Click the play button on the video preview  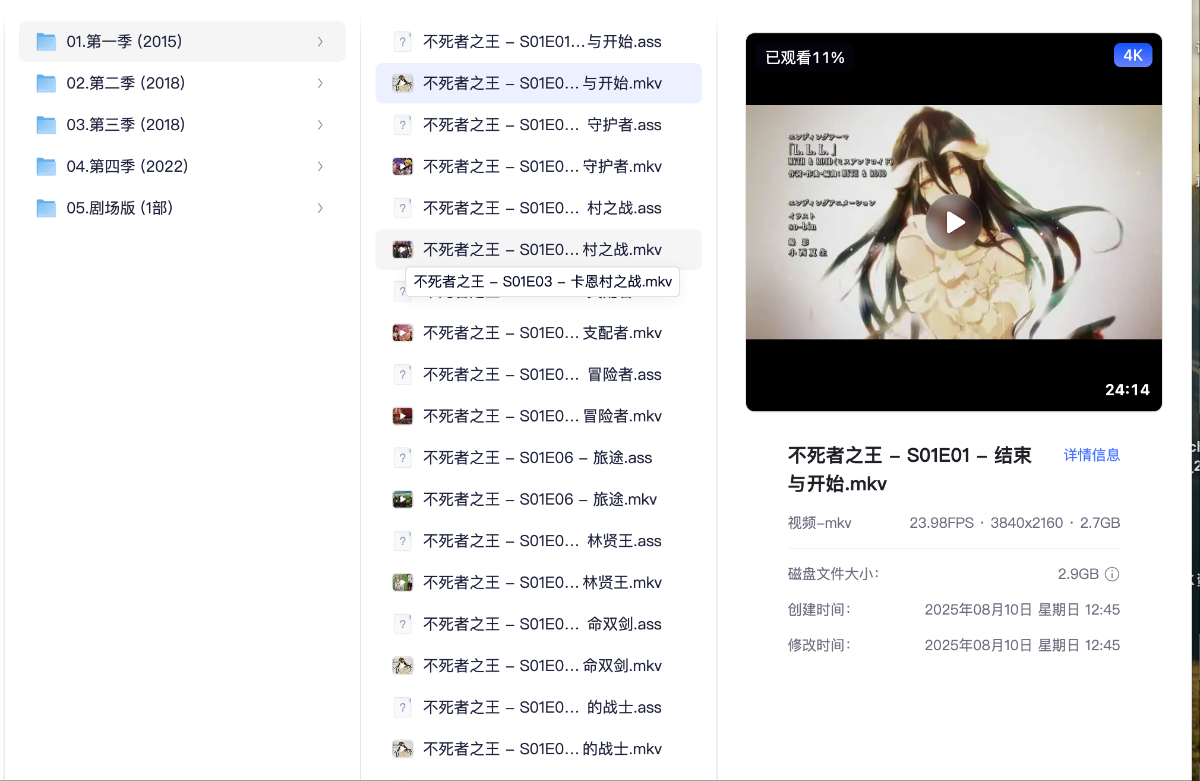953,222
